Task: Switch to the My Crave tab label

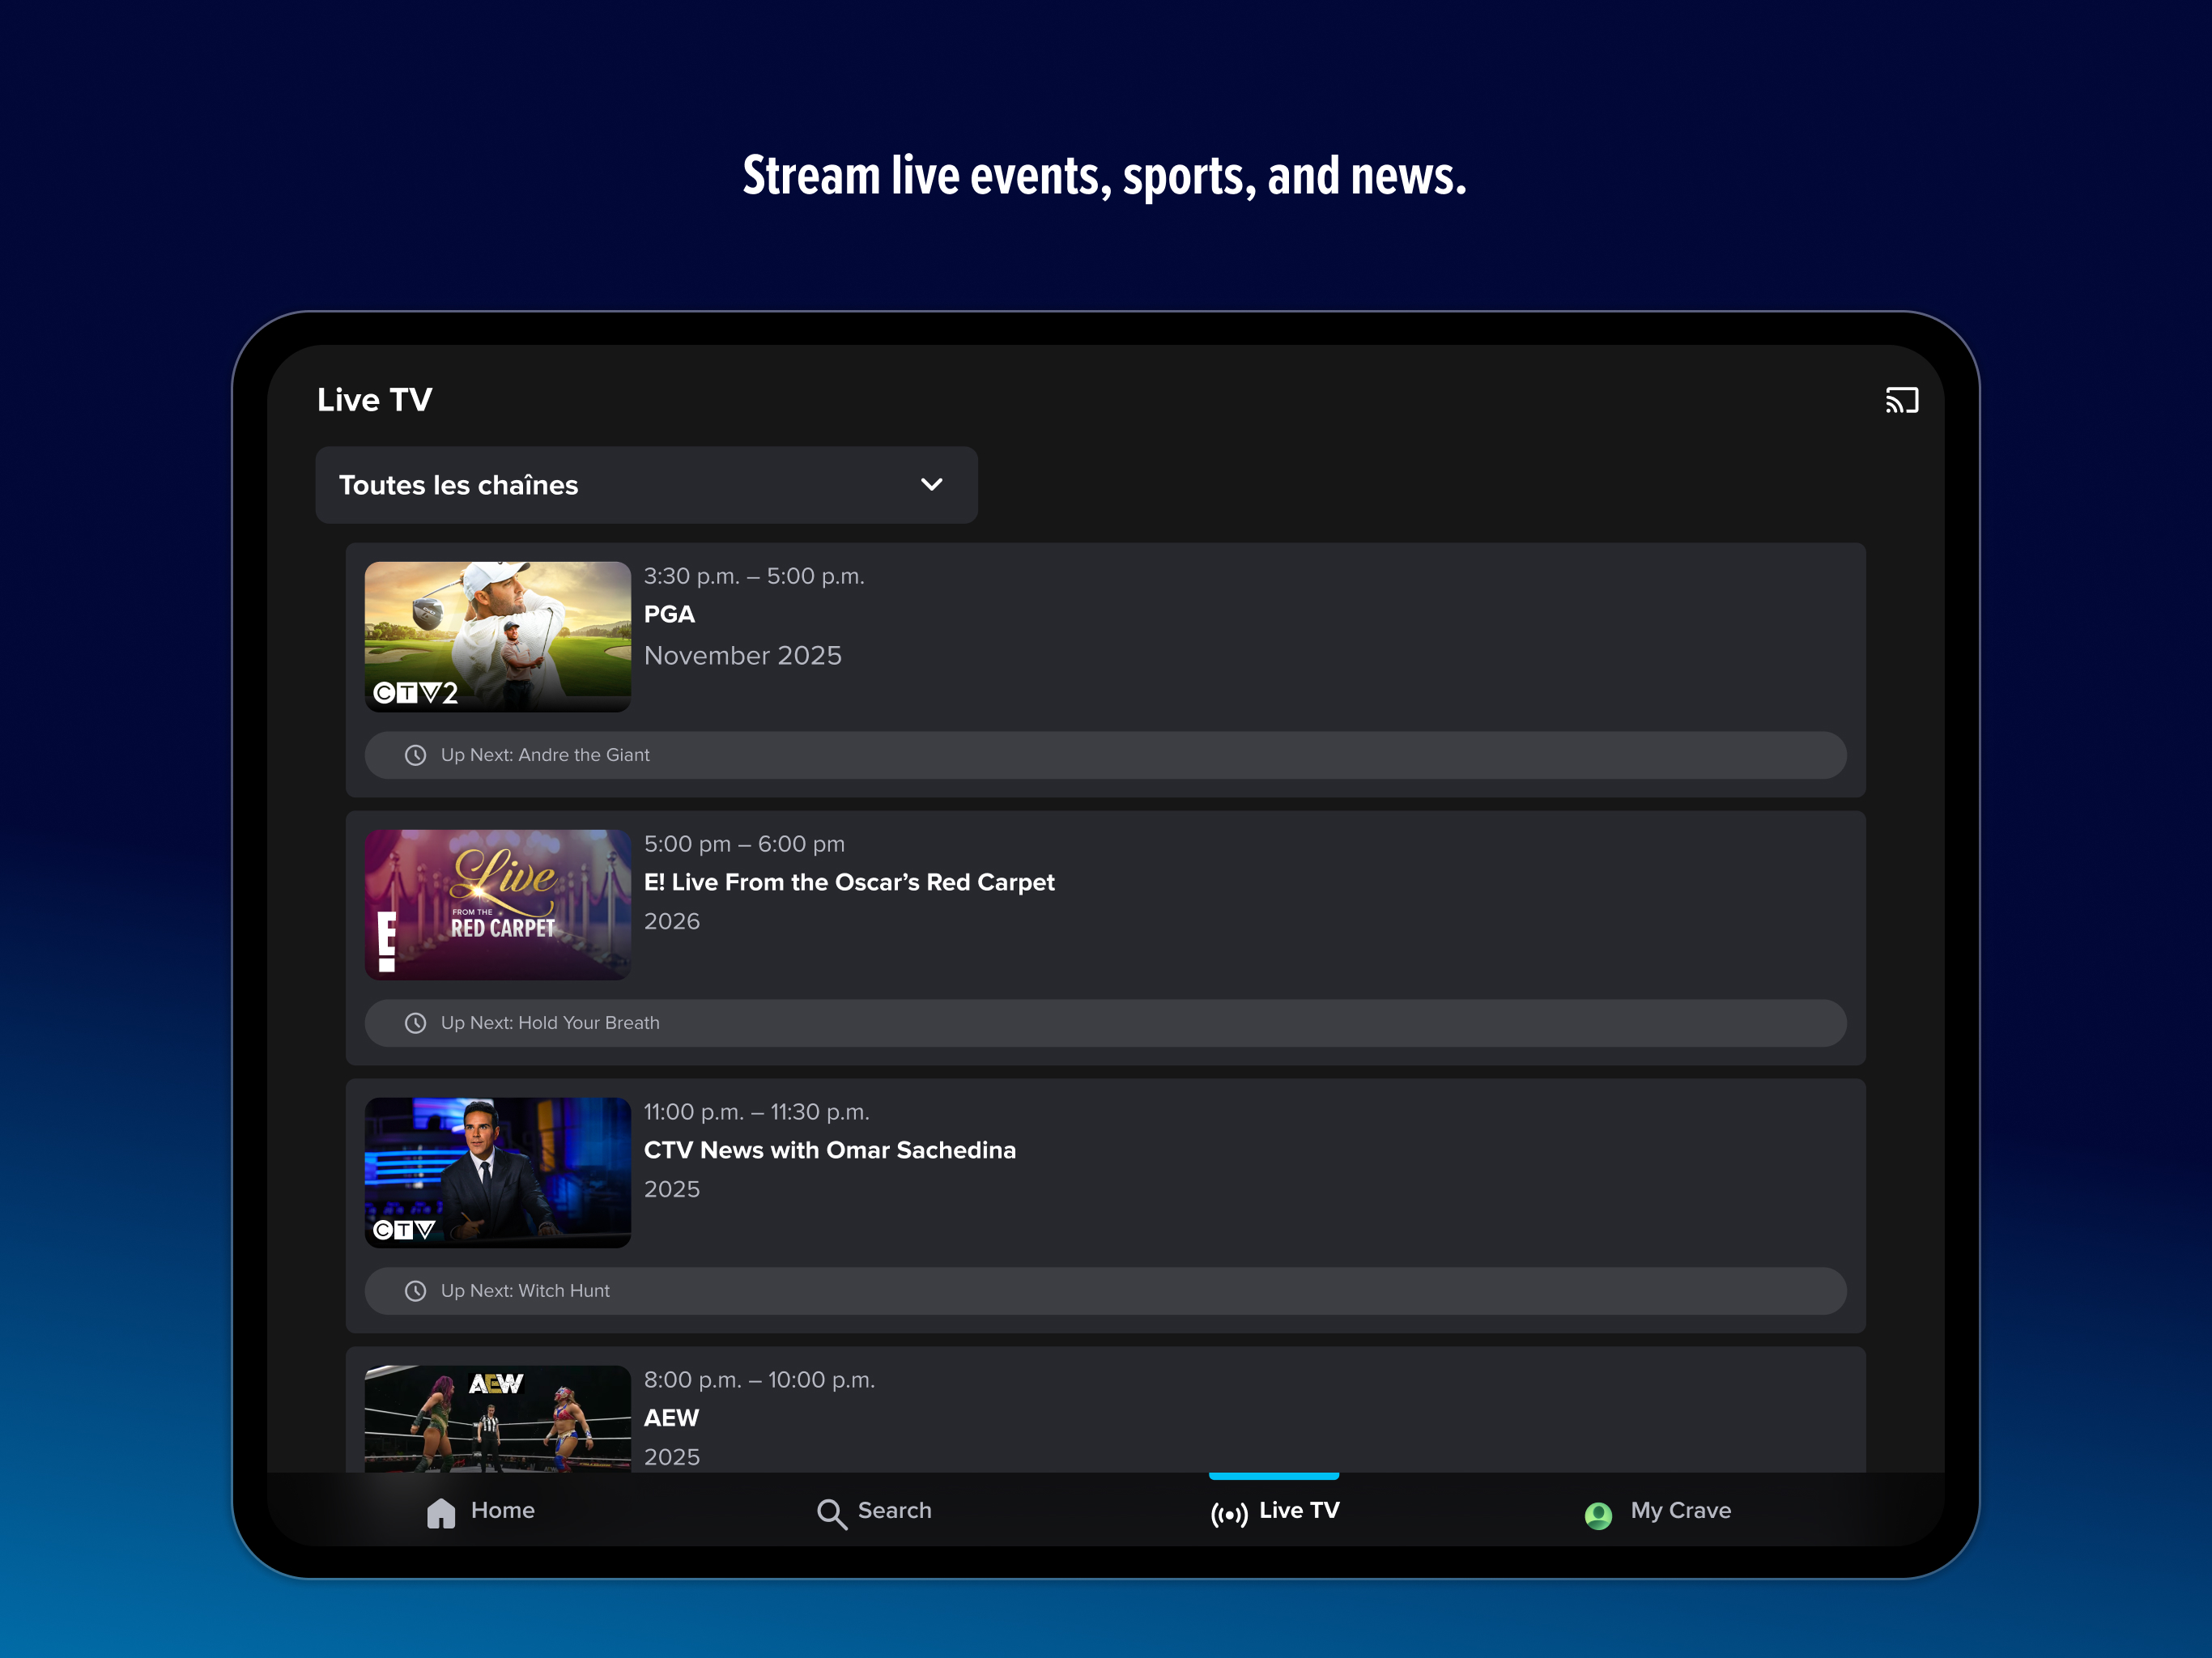Action: pyautogui.click(x=1680, y=1510)
